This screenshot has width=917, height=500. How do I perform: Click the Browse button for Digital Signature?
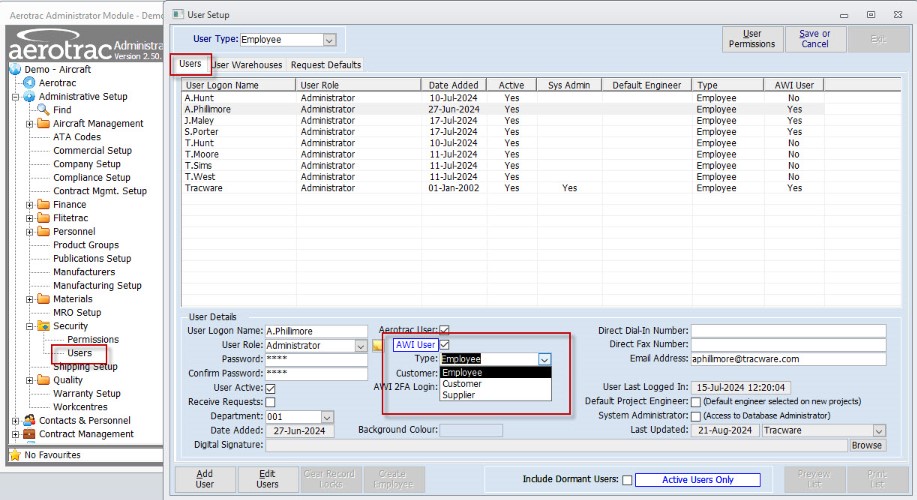click(x=866, y=446)
